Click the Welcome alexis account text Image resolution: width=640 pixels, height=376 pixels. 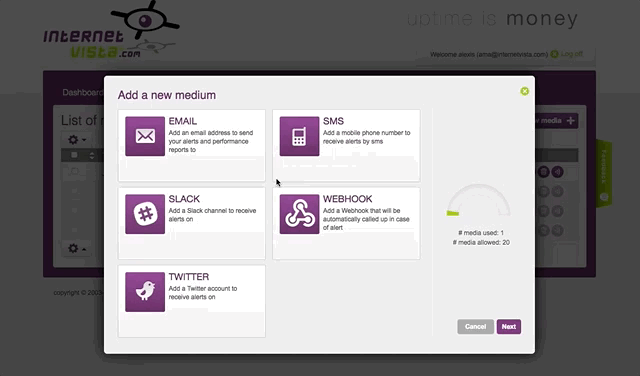click(x=489, y=54)
